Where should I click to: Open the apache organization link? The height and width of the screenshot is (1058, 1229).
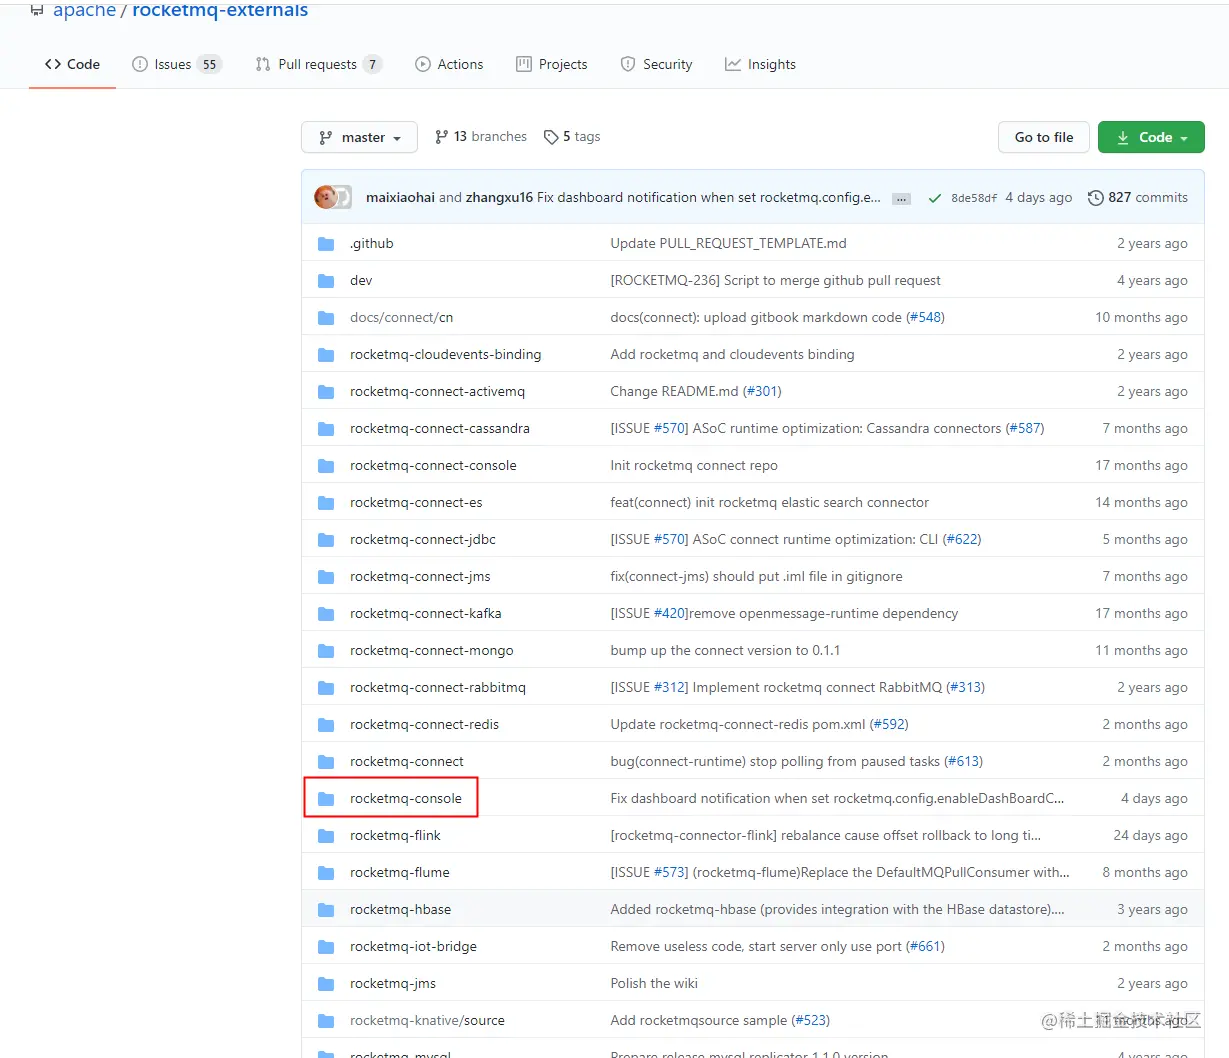(x=85, y=10)
